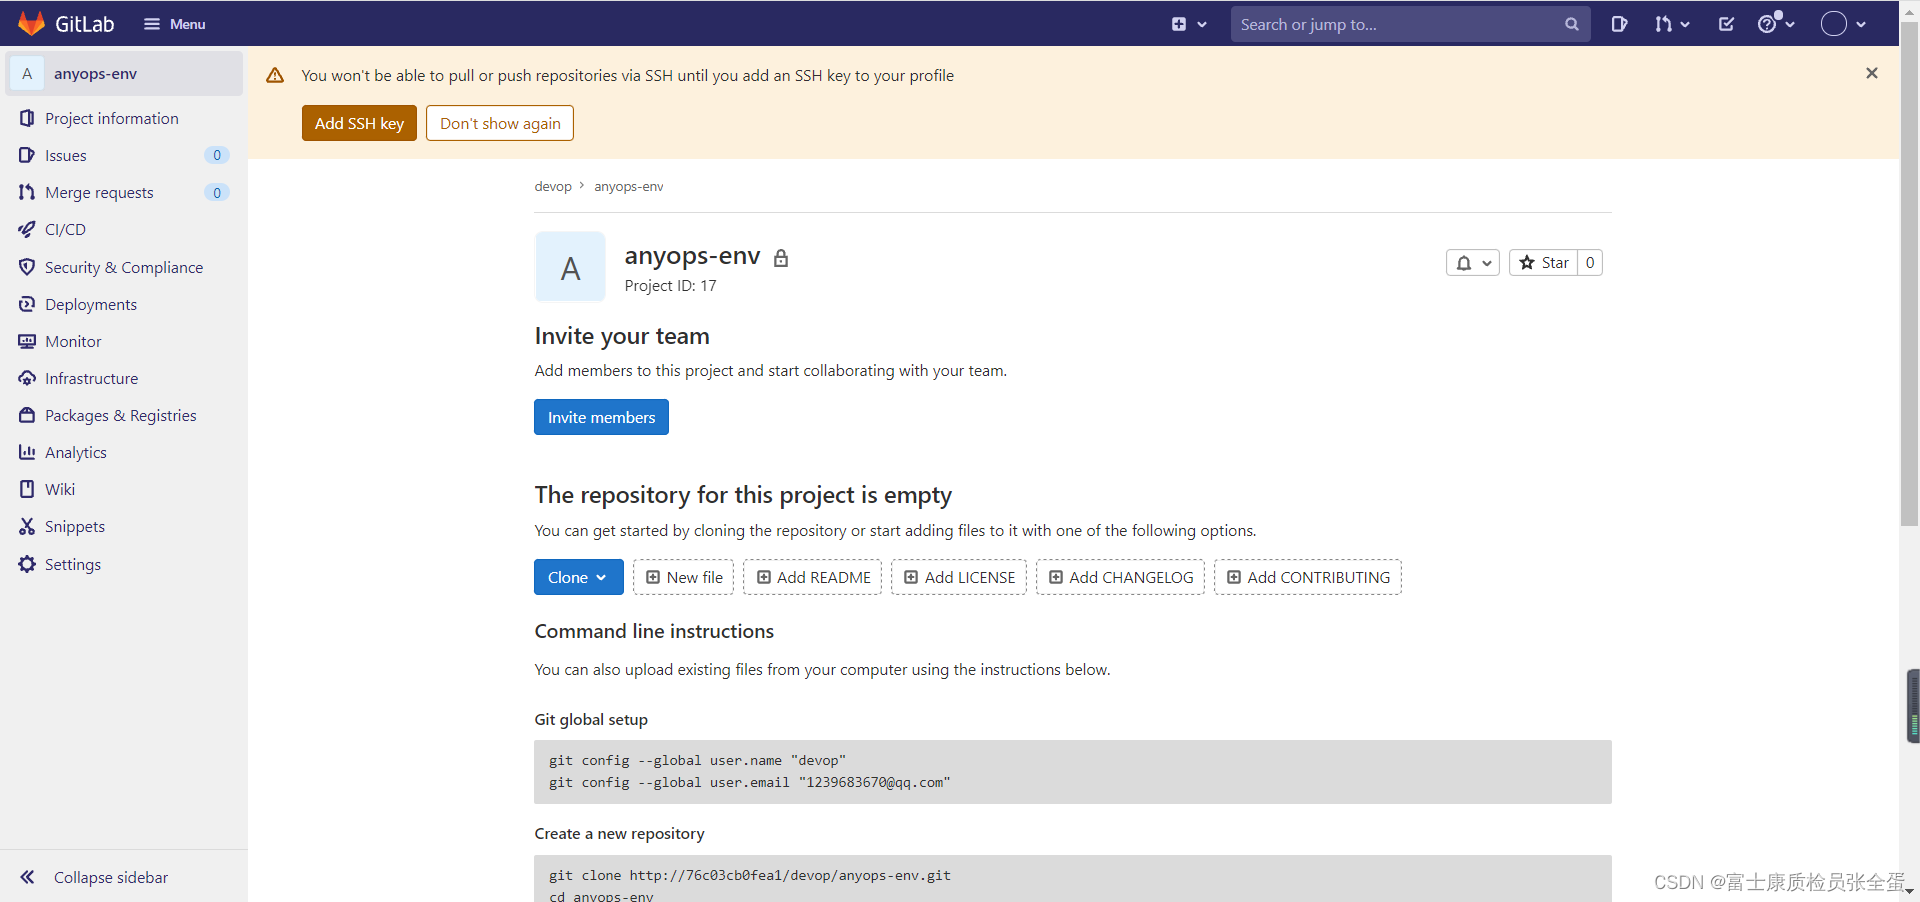Select anyops-env project in sidebar header
1920x902 pixels.
click(x=124, y=74)
